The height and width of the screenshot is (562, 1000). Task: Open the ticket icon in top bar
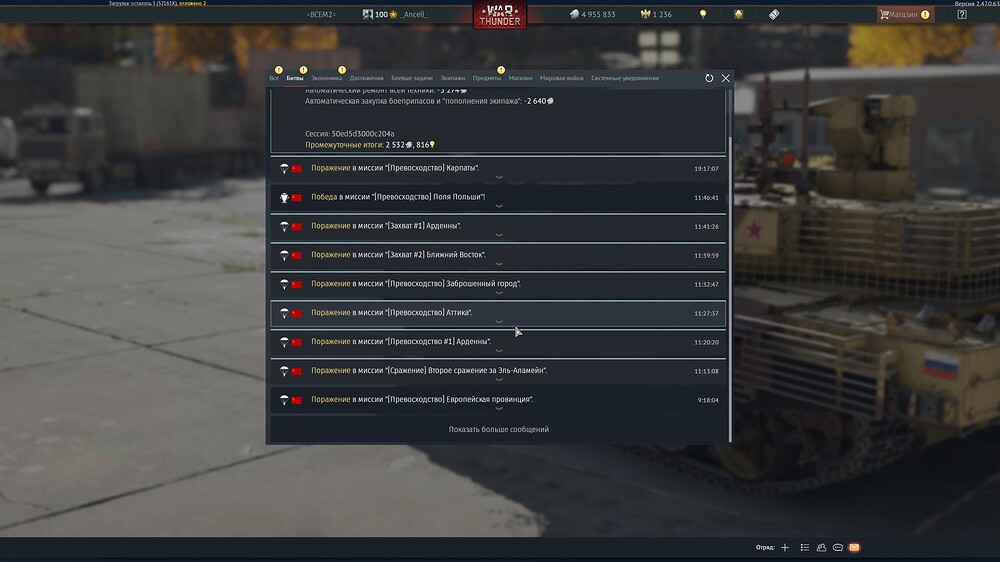(x=774, y=14)
